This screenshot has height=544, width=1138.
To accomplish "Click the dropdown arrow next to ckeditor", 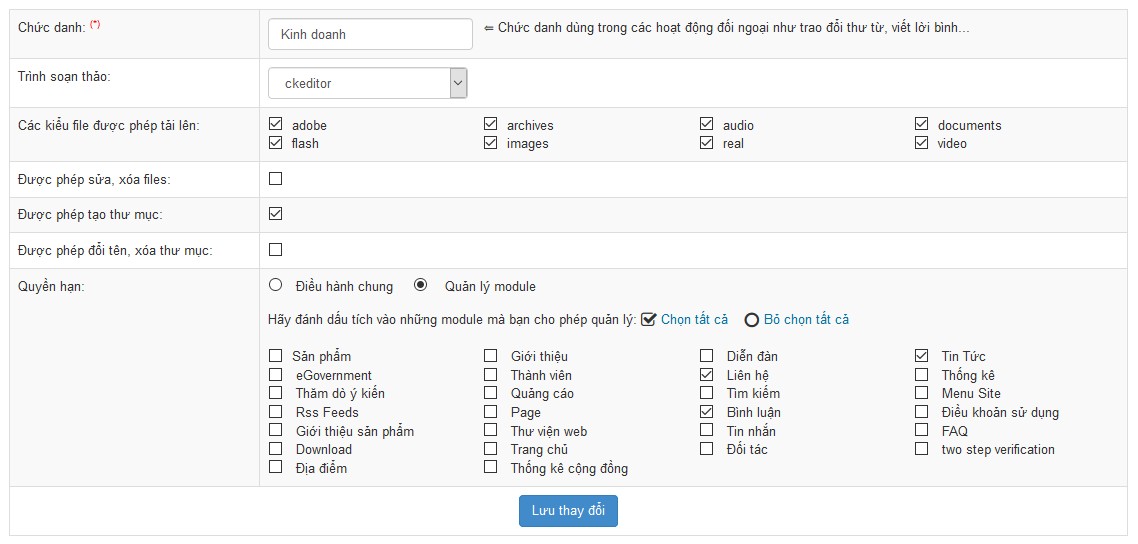I will (x=458, y=83).
